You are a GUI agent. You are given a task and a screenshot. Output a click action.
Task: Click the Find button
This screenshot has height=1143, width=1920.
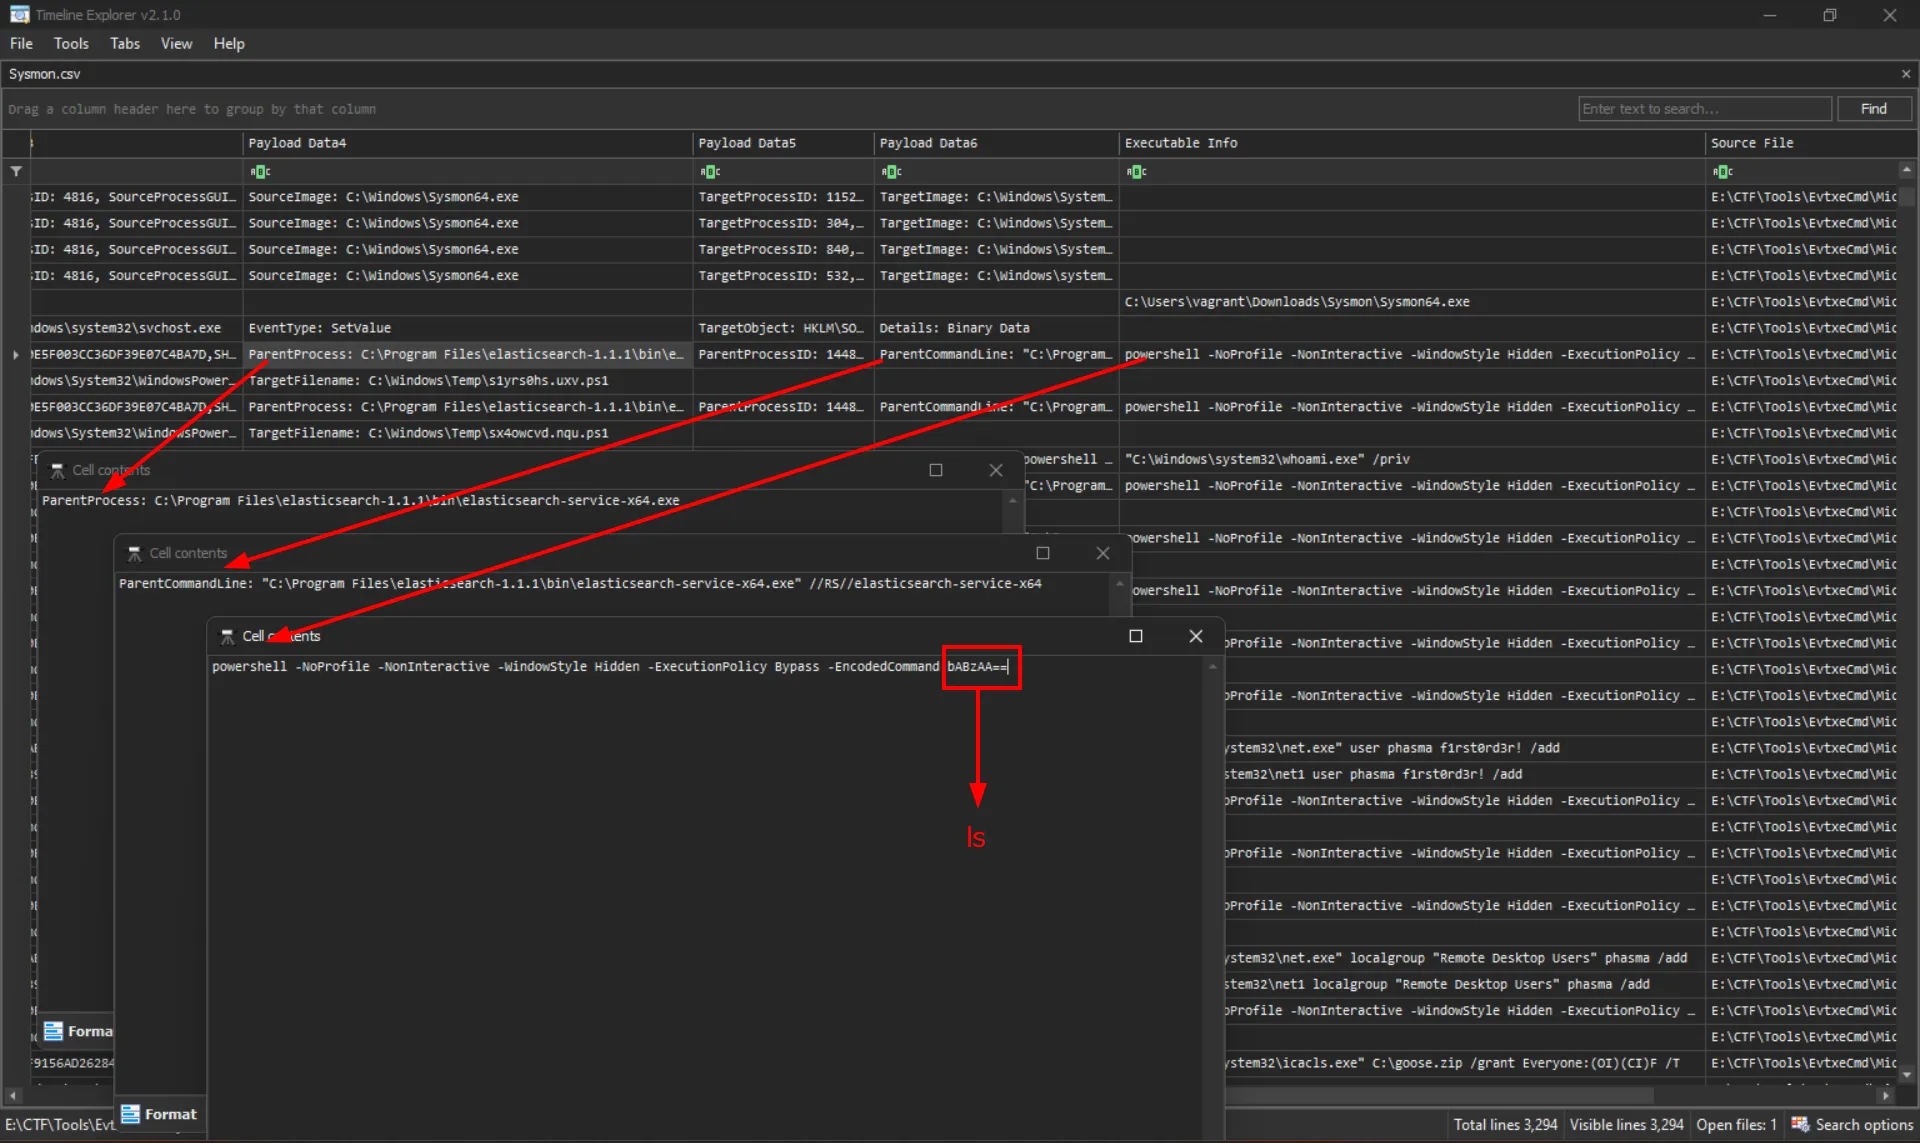tap(1873, 109)
